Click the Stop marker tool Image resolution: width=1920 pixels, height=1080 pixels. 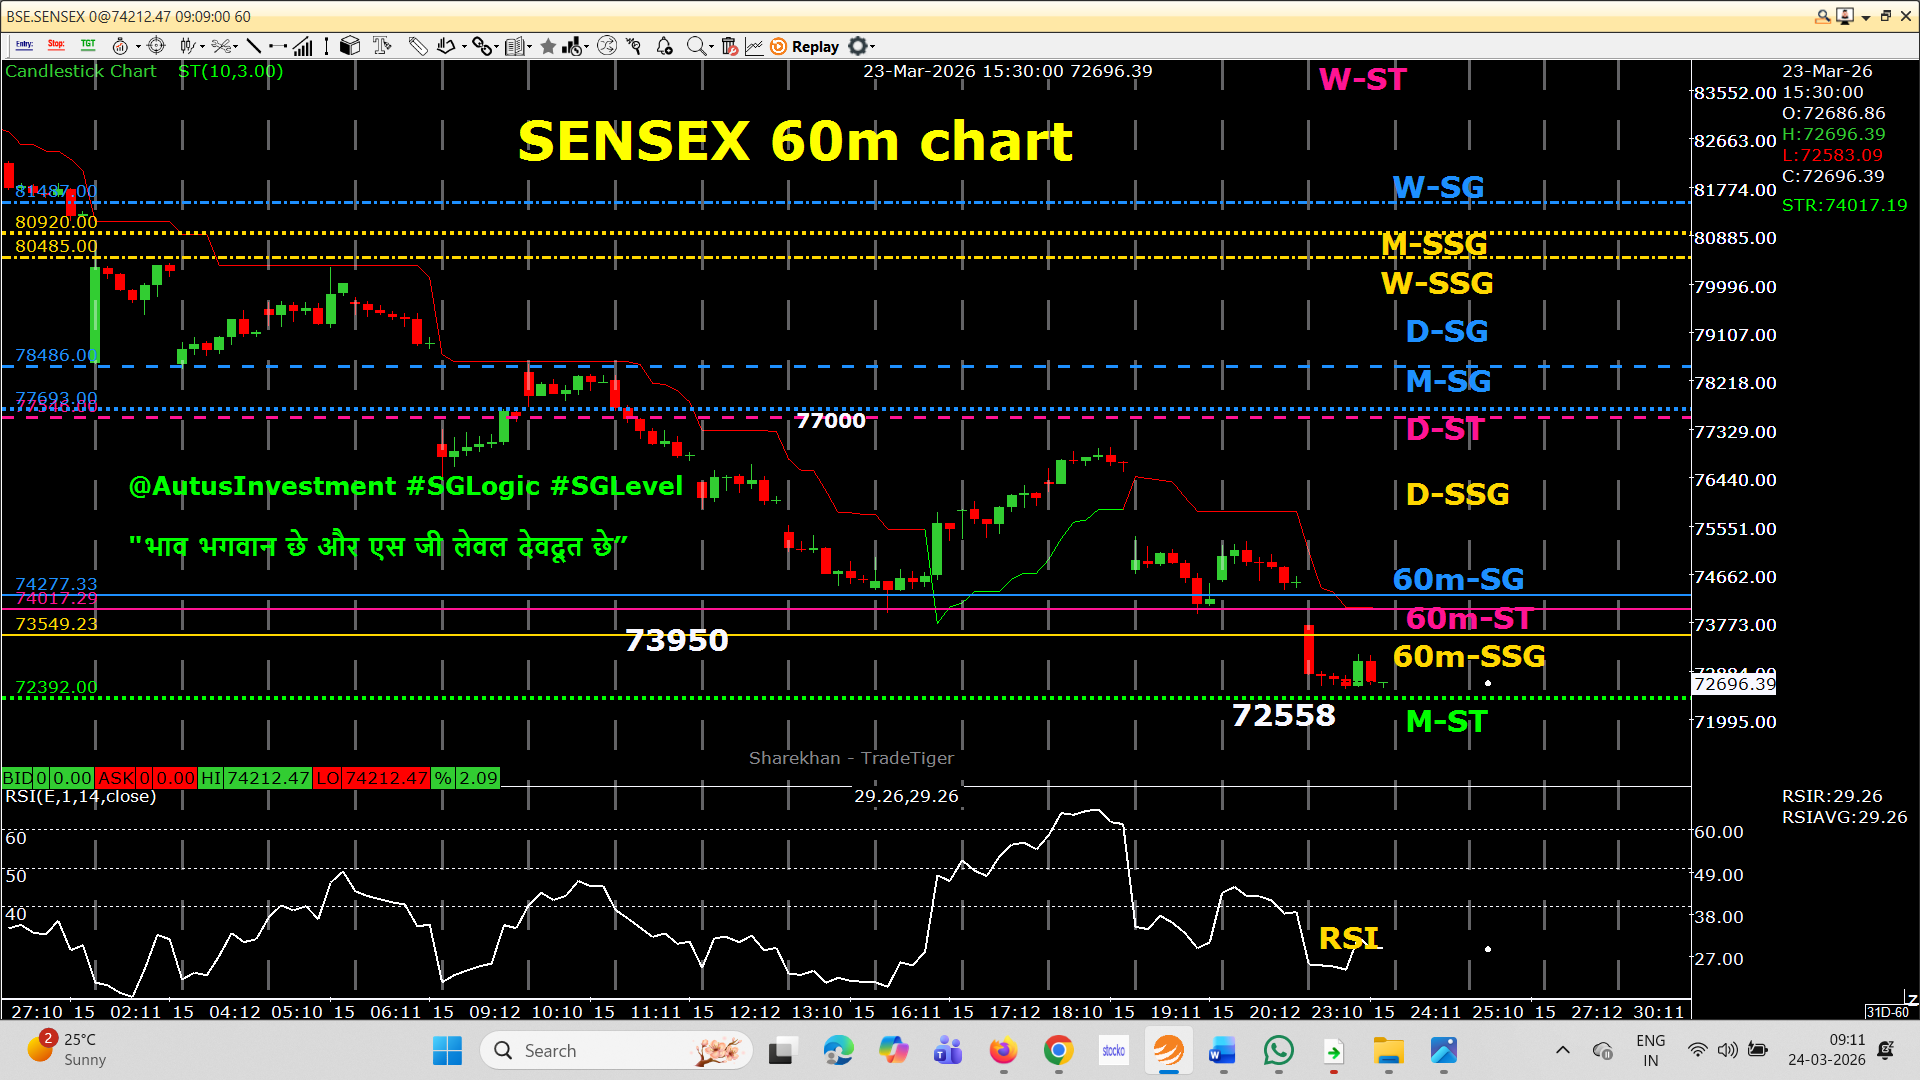56,46
